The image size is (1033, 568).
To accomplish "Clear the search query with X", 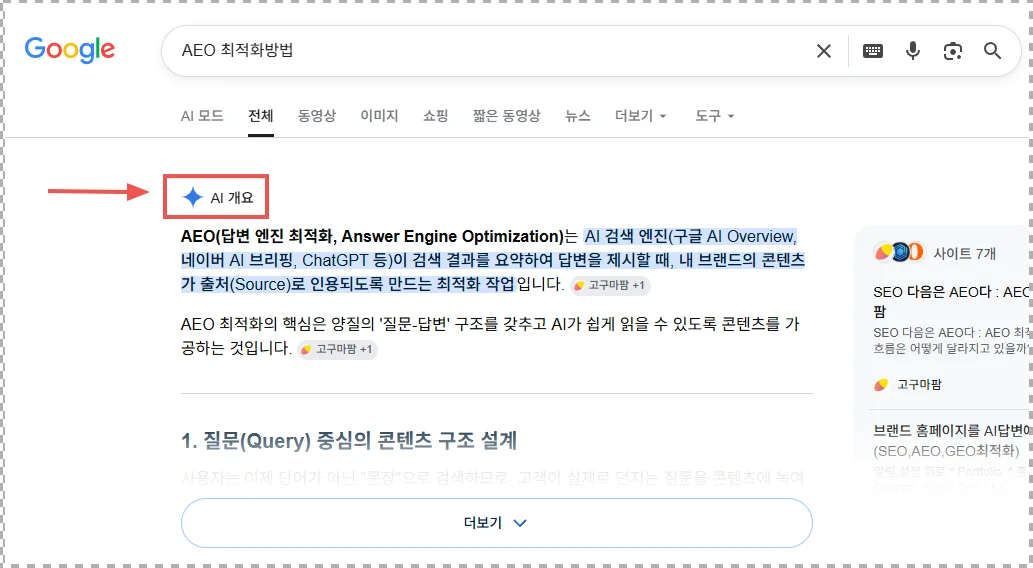I will coord(824,51).
